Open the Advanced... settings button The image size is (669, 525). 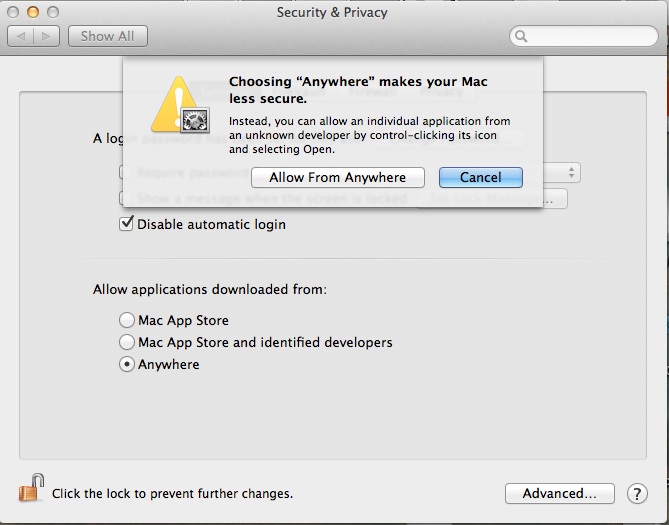[559, 493]
